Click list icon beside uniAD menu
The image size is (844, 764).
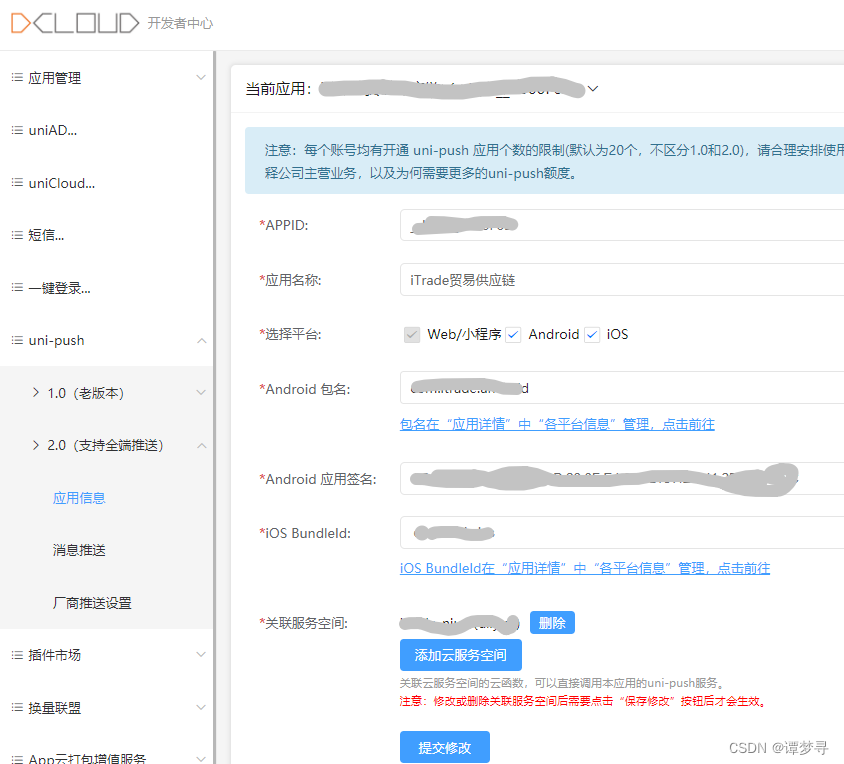tap(17, 130)
